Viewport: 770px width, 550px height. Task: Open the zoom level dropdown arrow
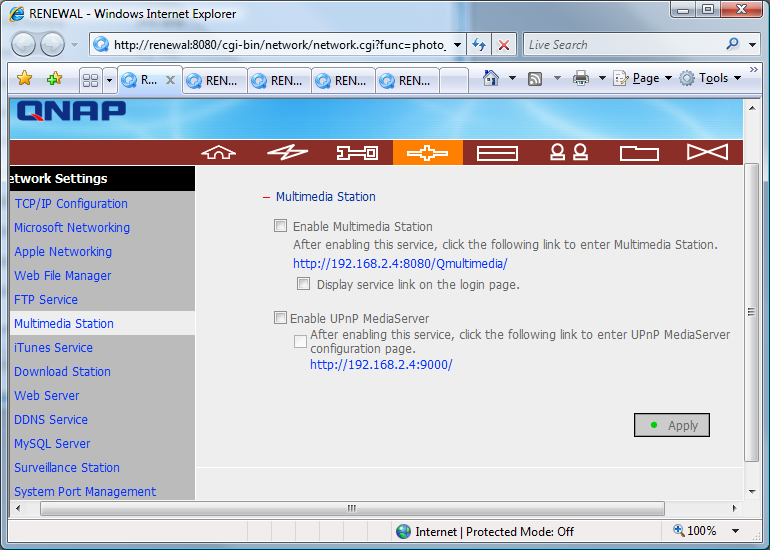tap(735, 532)
